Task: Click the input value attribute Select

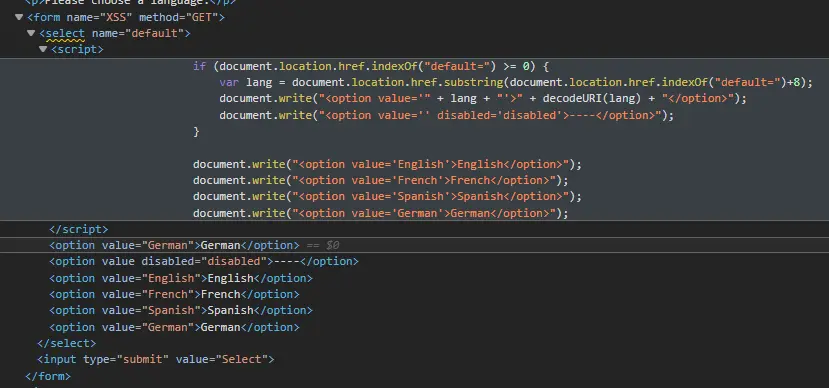Action: pos(242,359)
